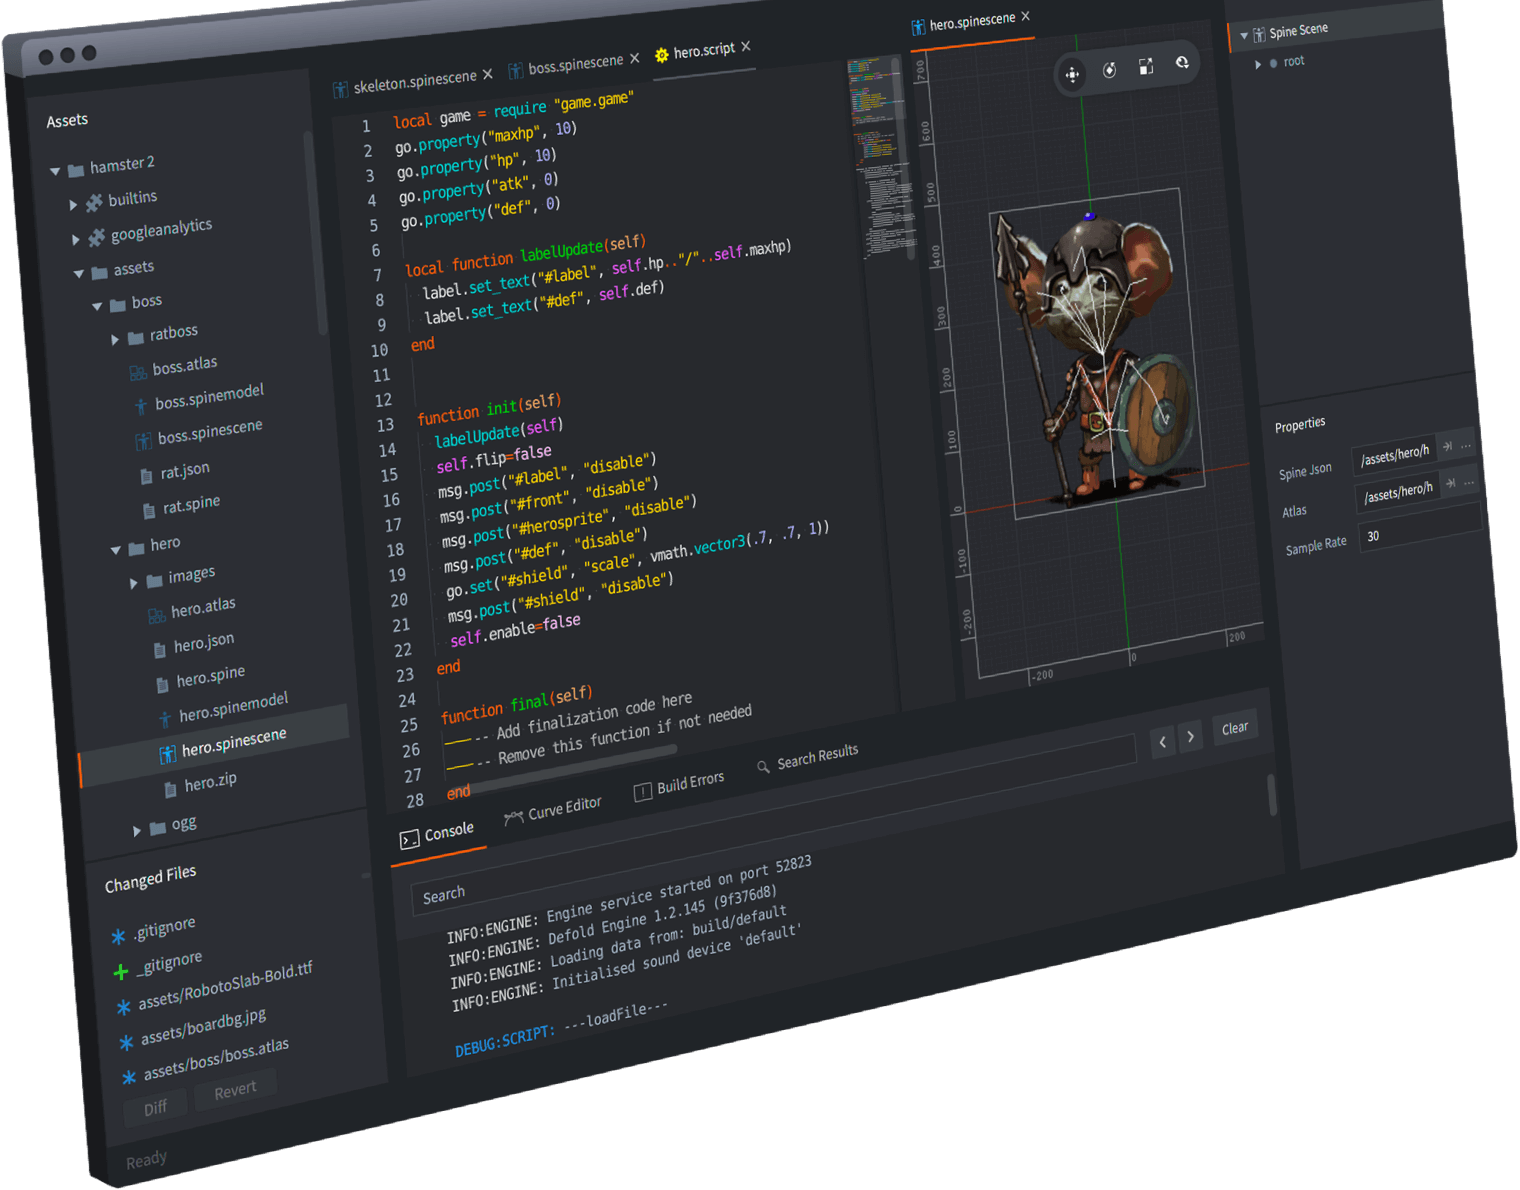Viewport: 1520px width, 1190px height.
Task: Click the go-to arrow beside Atlas field
Action: point(1450,483)
